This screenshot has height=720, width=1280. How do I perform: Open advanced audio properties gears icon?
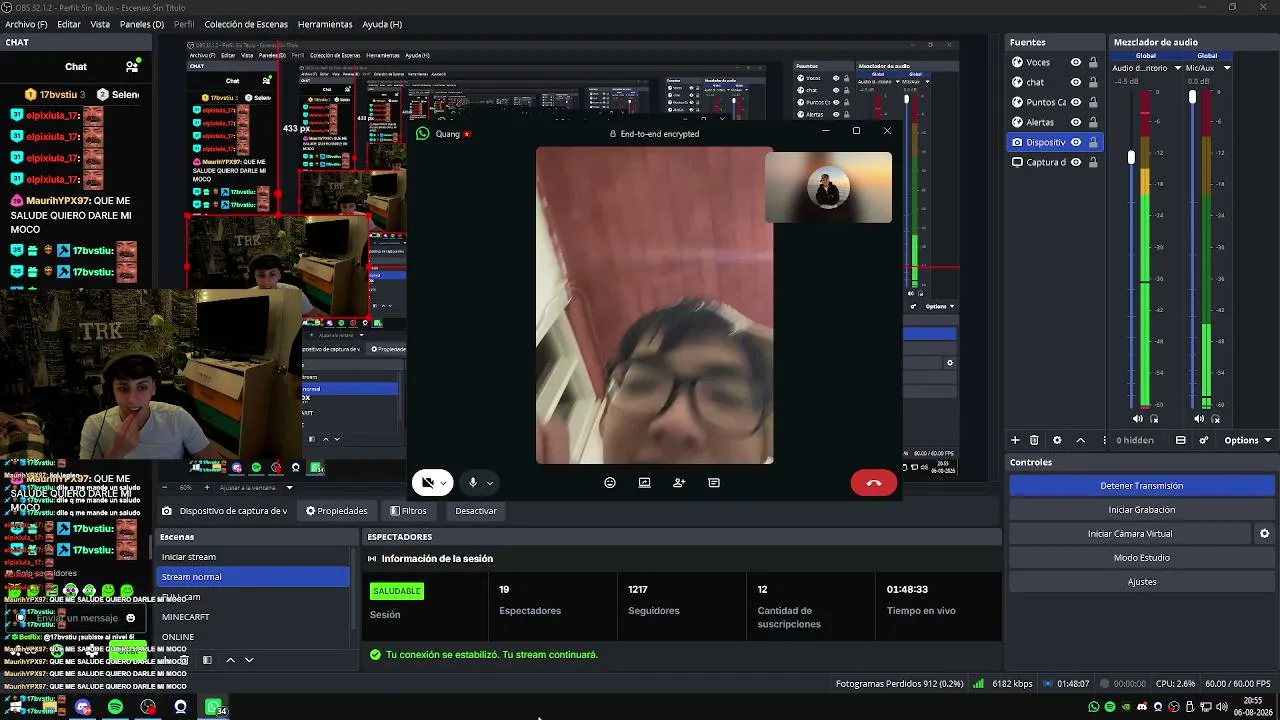pos(1204,440)
